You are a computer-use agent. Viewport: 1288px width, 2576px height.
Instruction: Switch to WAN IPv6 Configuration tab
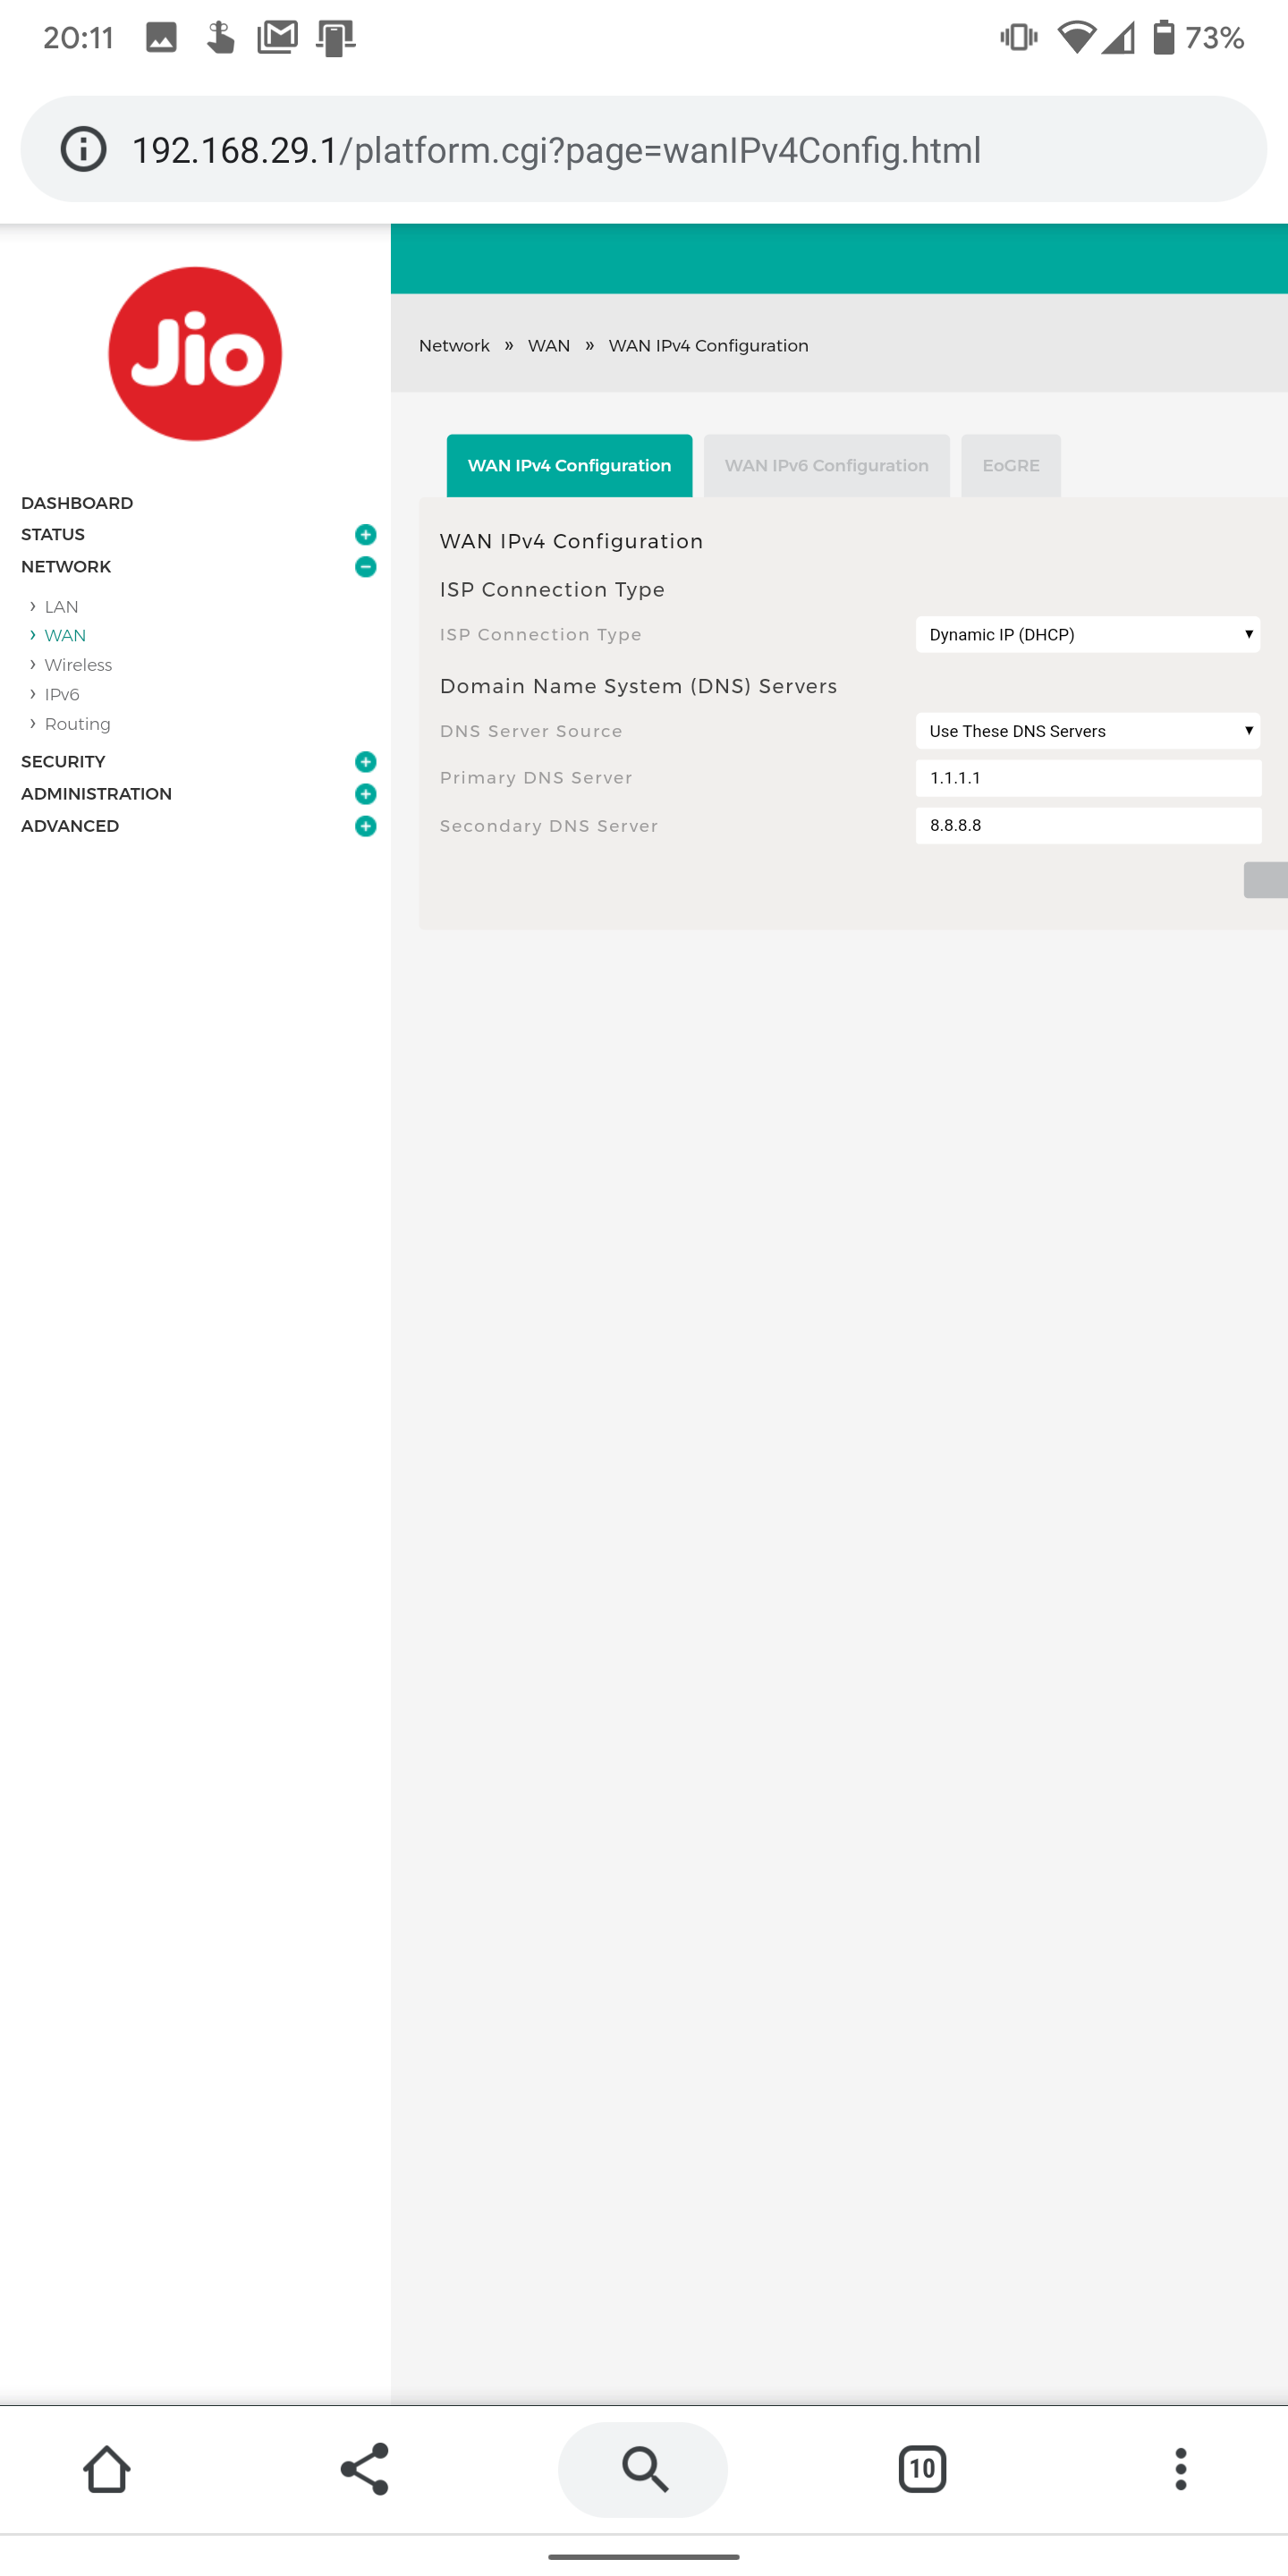point(826,466)
